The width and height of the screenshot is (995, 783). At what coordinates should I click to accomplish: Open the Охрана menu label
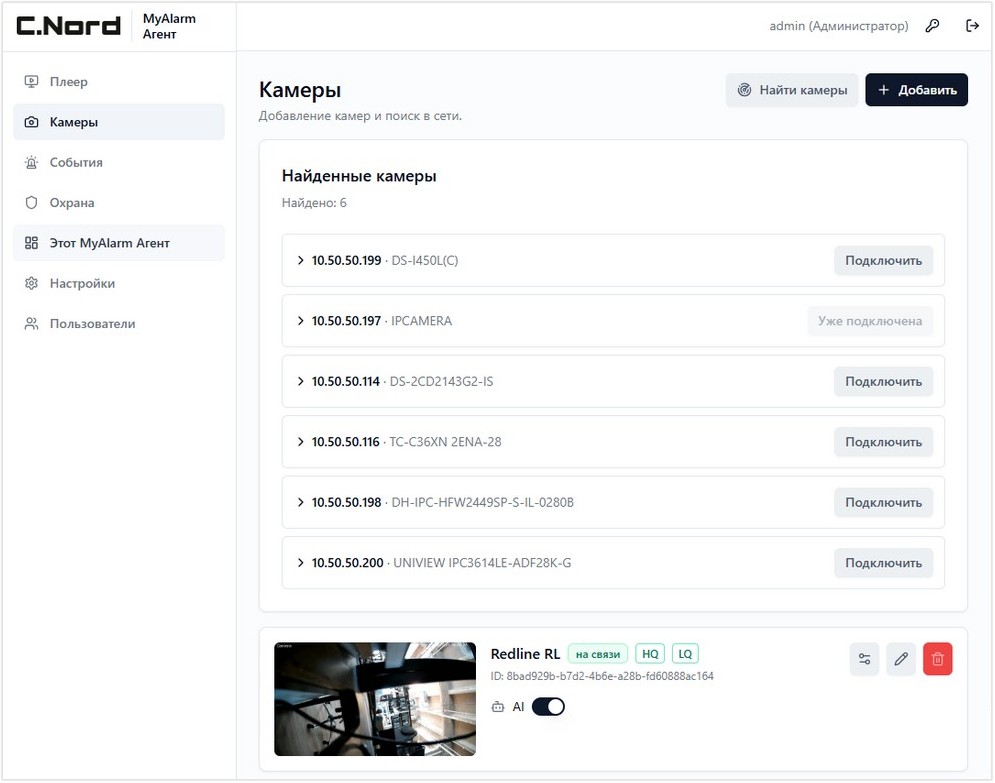tap(72, 203)
